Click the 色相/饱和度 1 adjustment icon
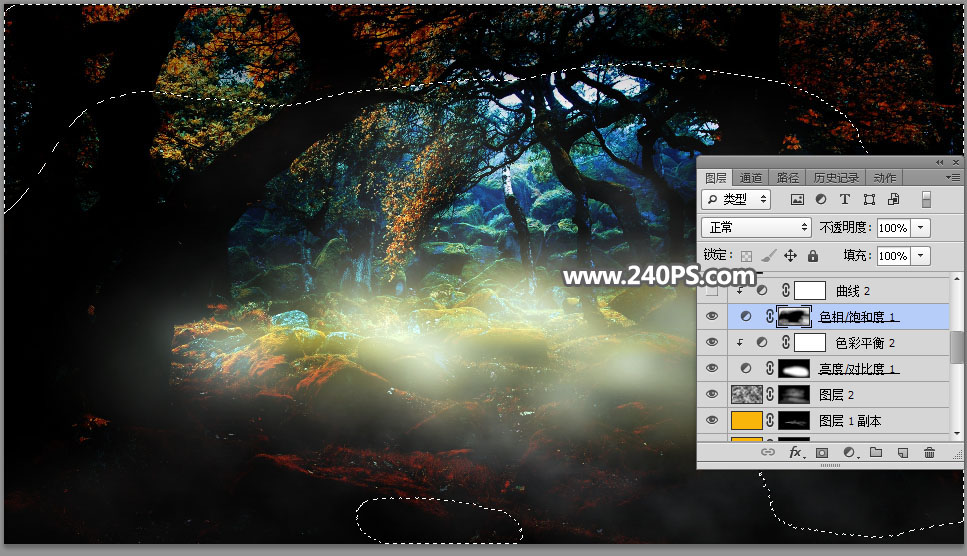This screenshot has height=556, width=967. (x=746, y=316)
